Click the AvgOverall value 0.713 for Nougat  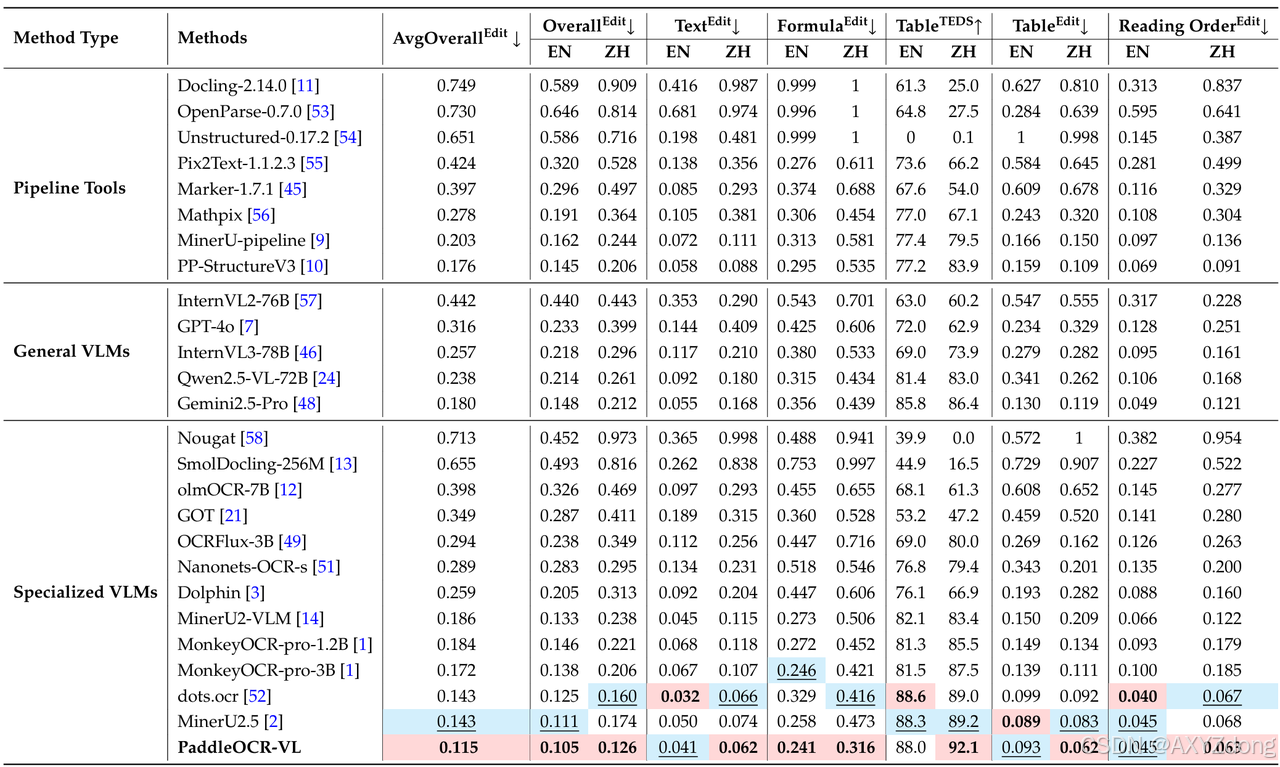(456, 439)
